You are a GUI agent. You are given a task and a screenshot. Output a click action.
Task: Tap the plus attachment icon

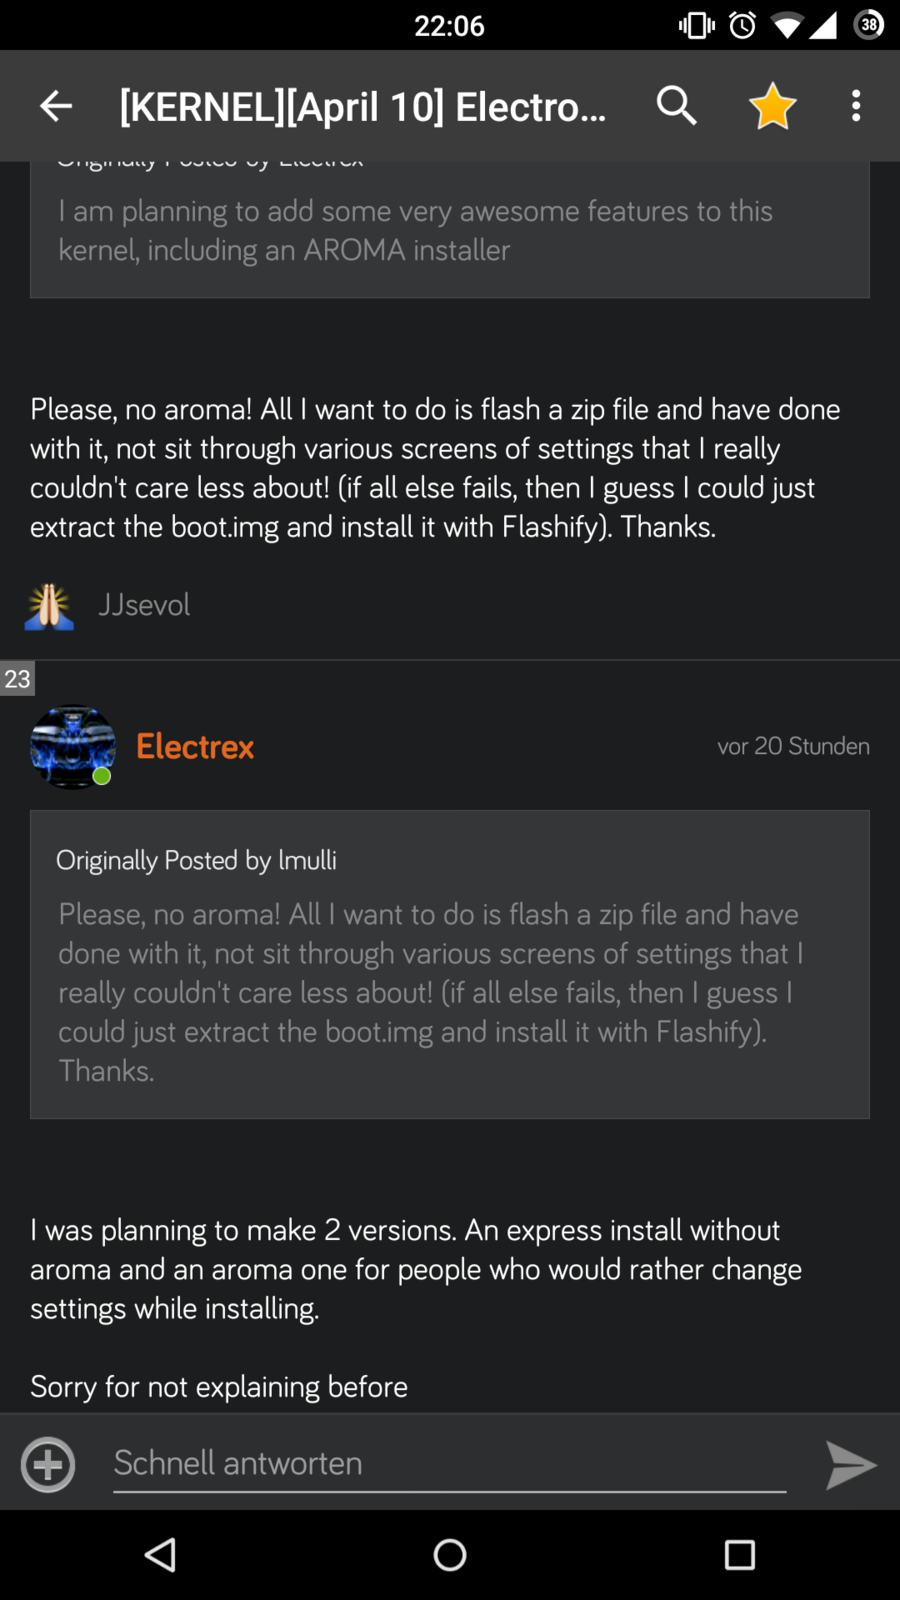(x=48, y=1465)
